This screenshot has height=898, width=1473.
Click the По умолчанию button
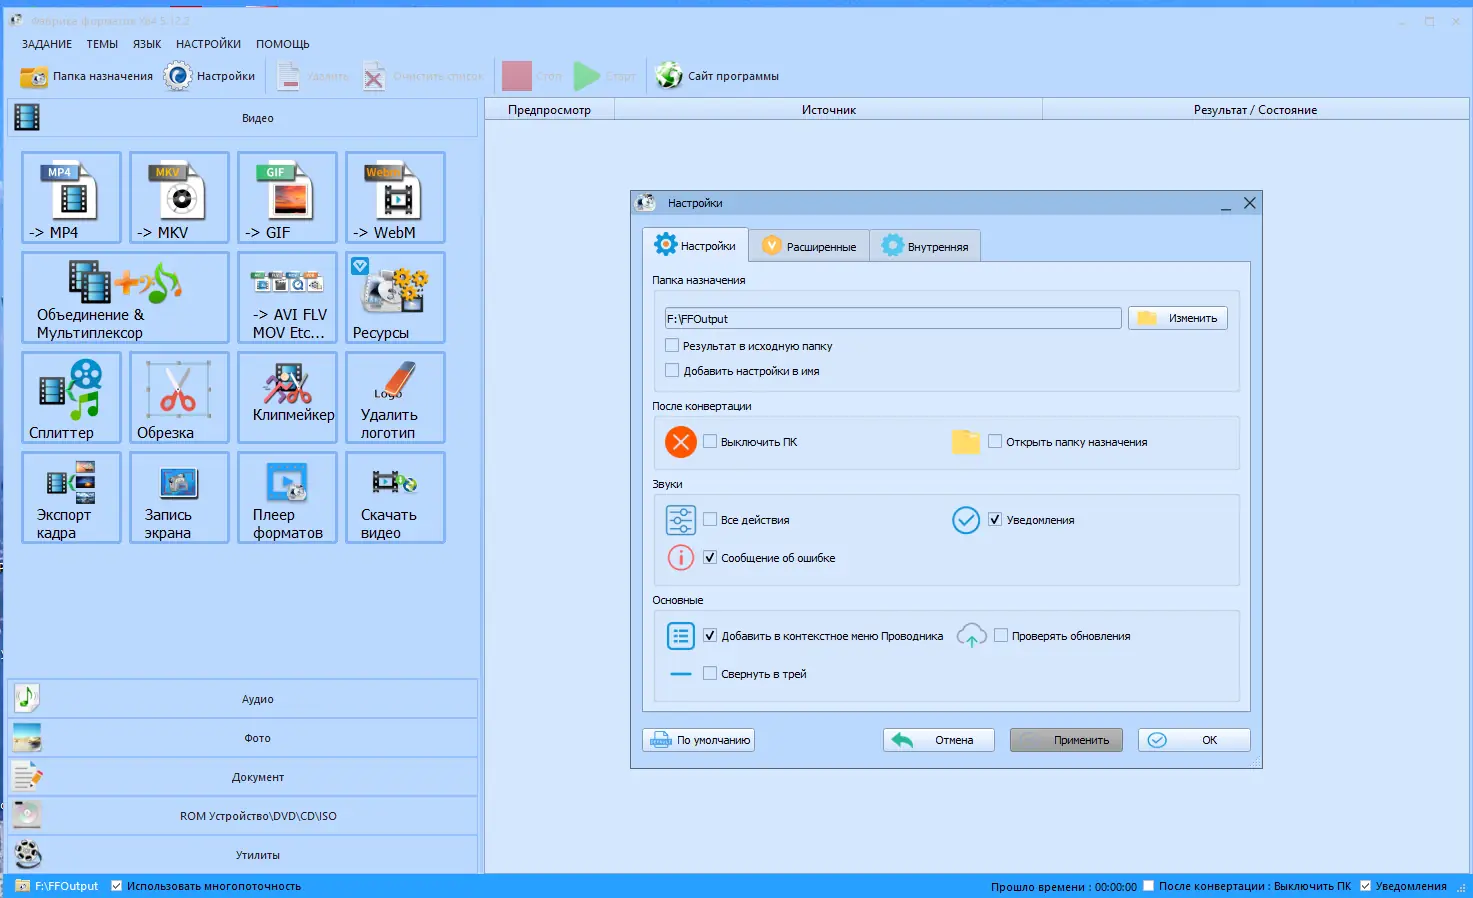point(698,740)
